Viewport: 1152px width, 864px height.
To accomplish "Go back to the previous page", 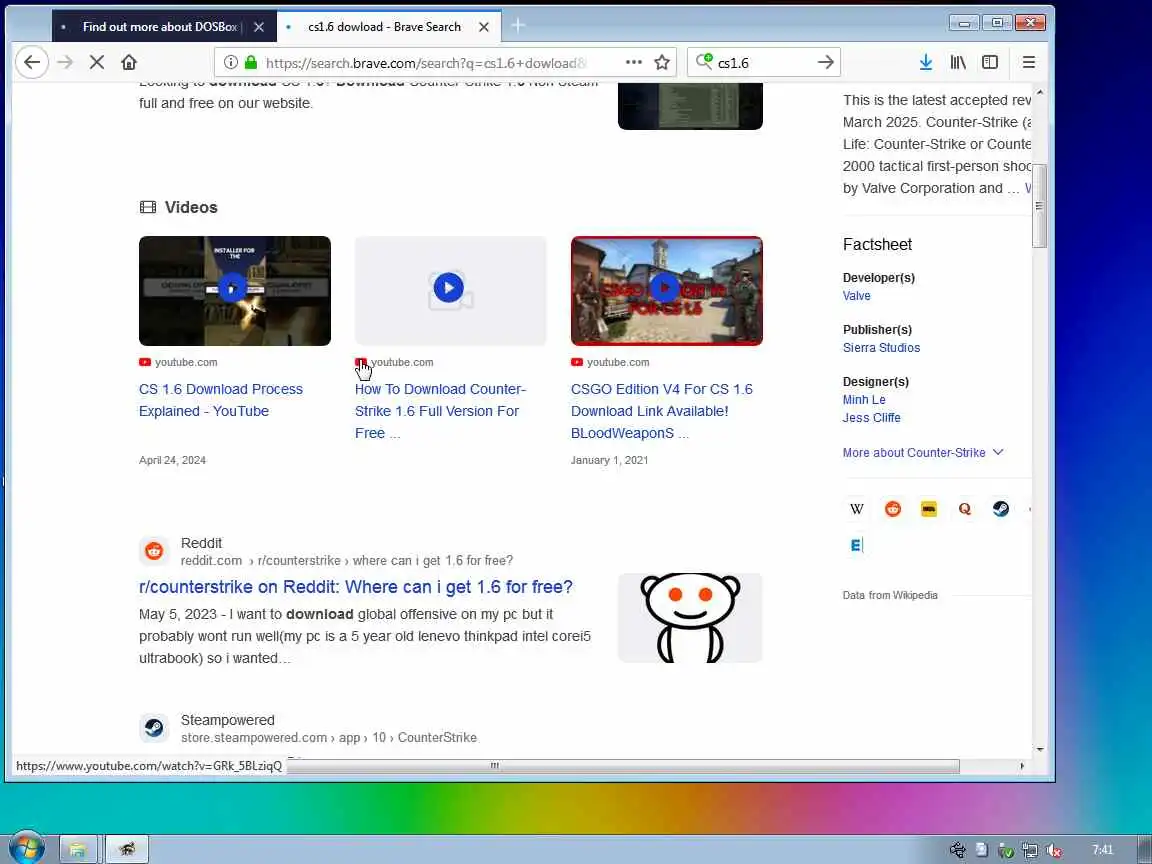I will [x=32, y=62].
